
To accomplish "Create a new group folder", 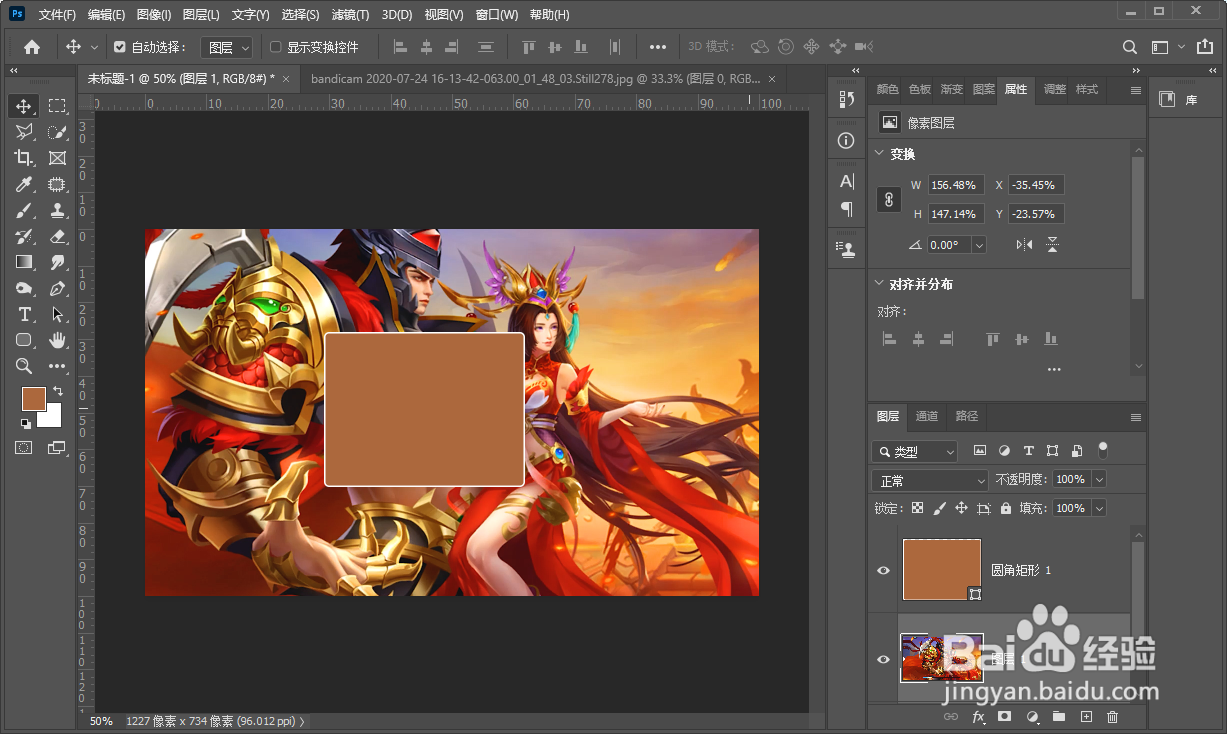I will click(x=1059, y=717).
